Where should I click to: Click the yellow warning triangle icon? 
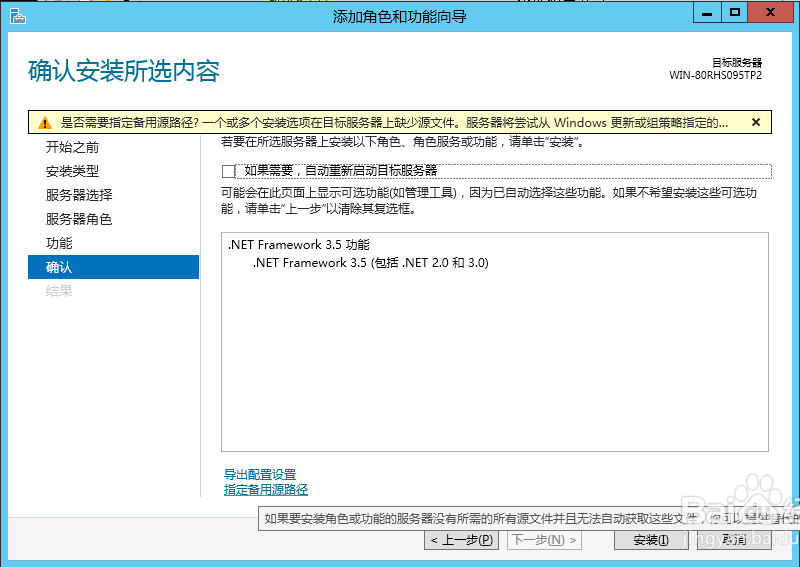[45, 122]
